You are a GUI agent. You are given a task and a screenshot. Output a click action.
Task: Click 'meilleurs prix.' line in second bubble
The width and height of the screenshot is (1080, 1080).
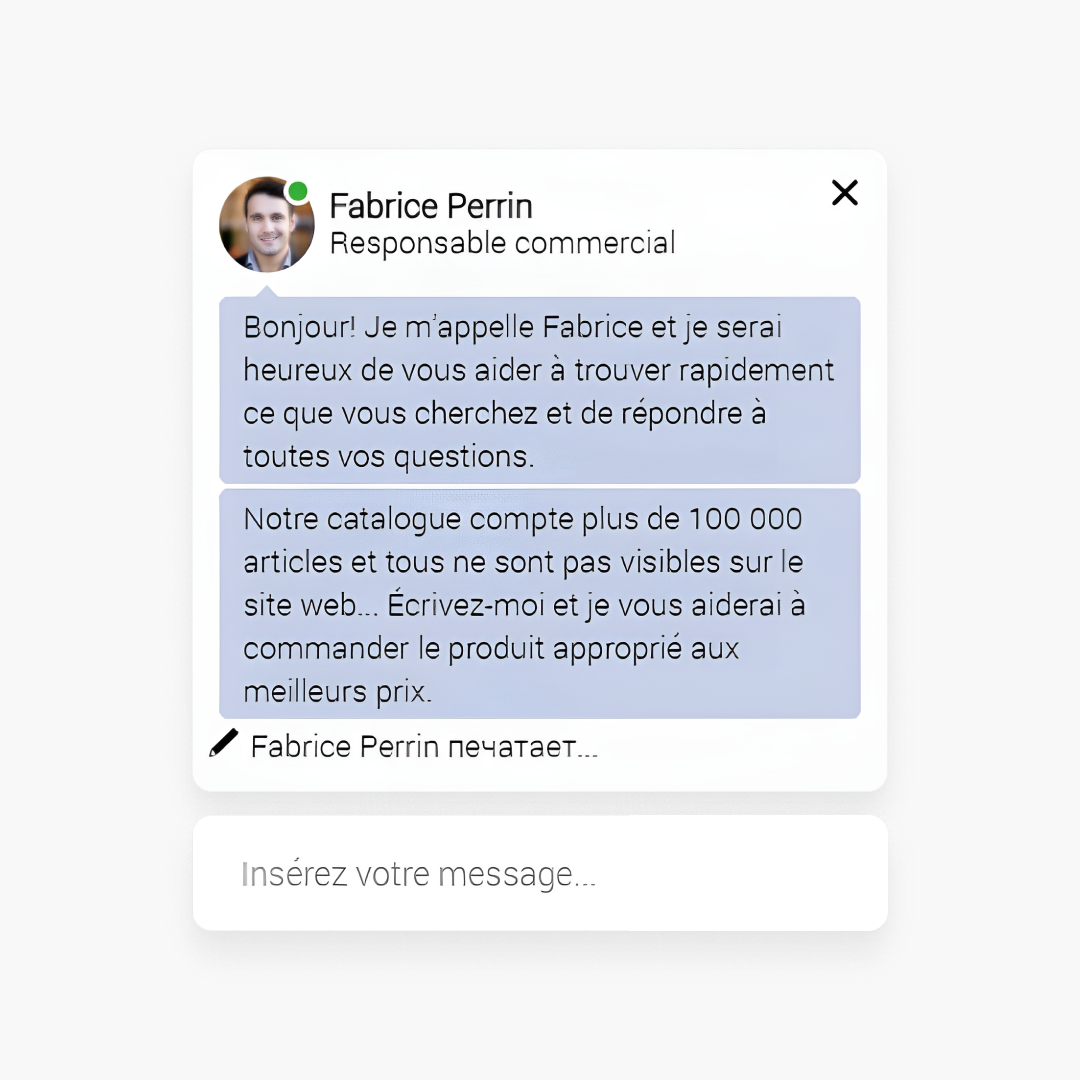pyautogui.click(x=338, y=692)
